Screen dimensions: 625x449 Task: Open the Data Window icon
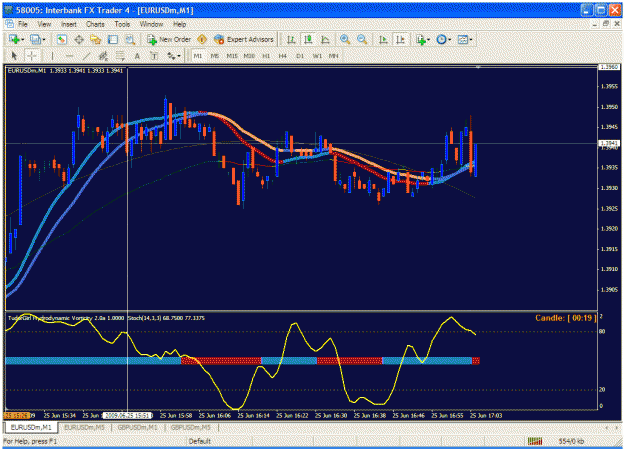(79, 39)
